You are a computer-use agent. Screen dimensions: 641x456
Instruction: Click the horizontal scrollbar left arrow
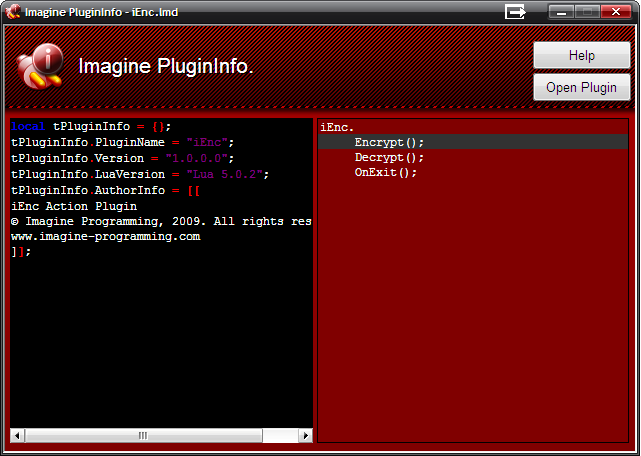point(17,436)
